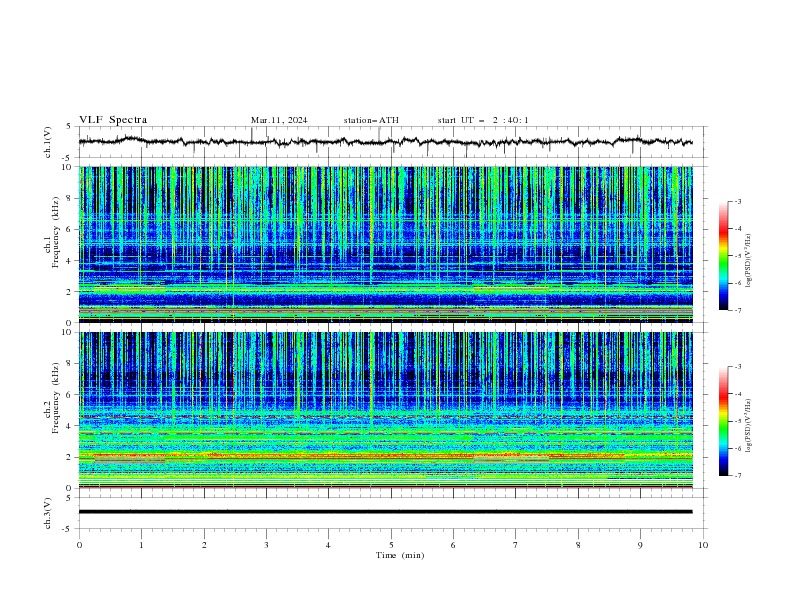Click the ch.2 color bar "-7" label

738,476
